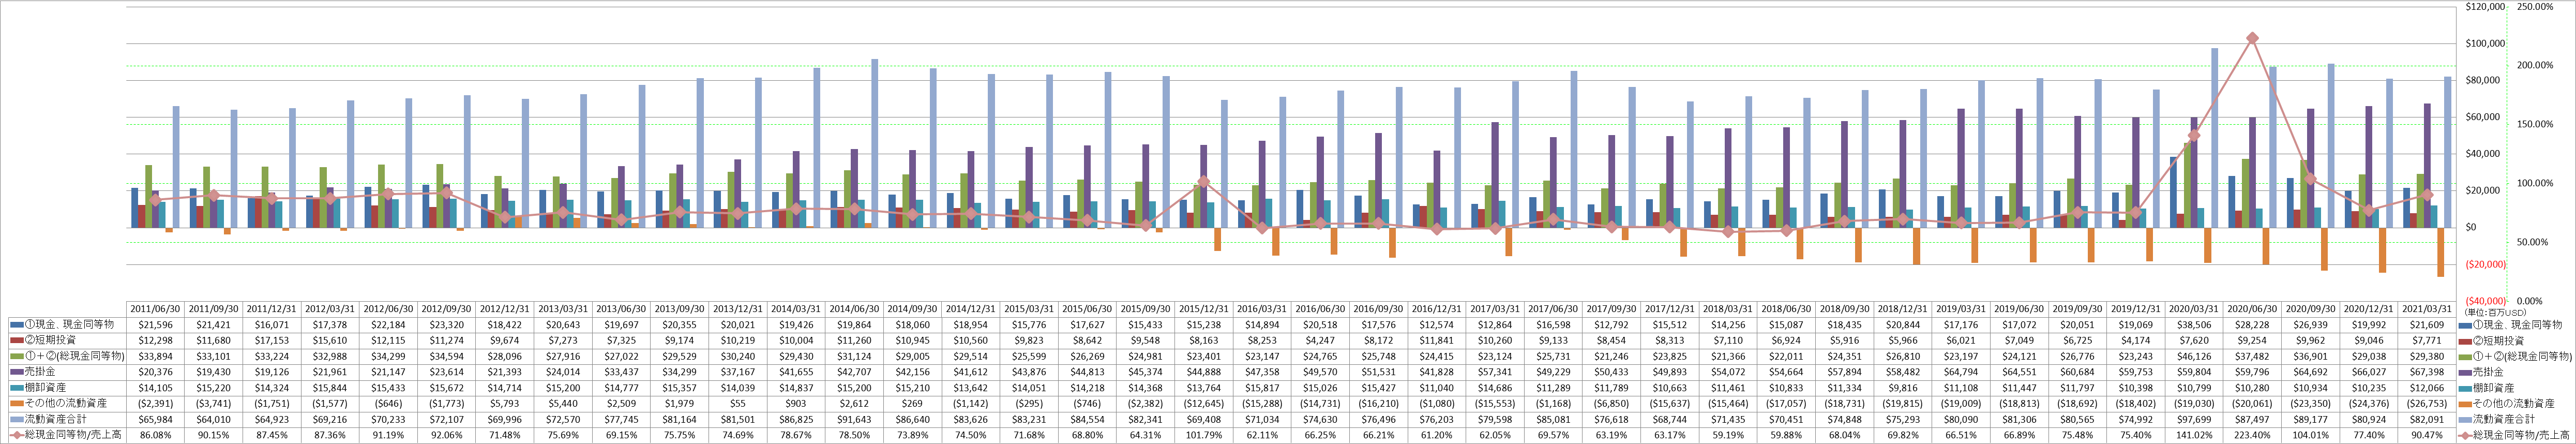Click the ratio cell 141.02%
Screen dimensions: 2576x444
pyautogui.click(x=2195, y=435)
